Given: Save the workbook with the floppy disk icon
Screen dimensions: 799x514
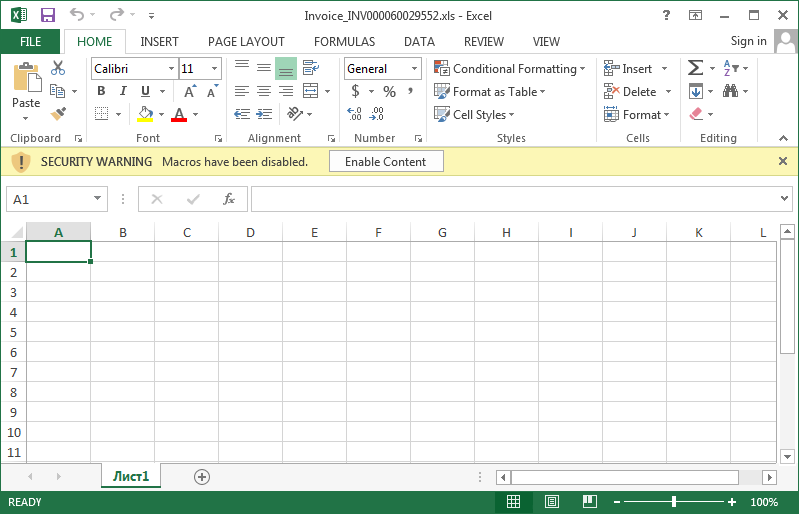Looking at the screenshot, I should point(47,15).
